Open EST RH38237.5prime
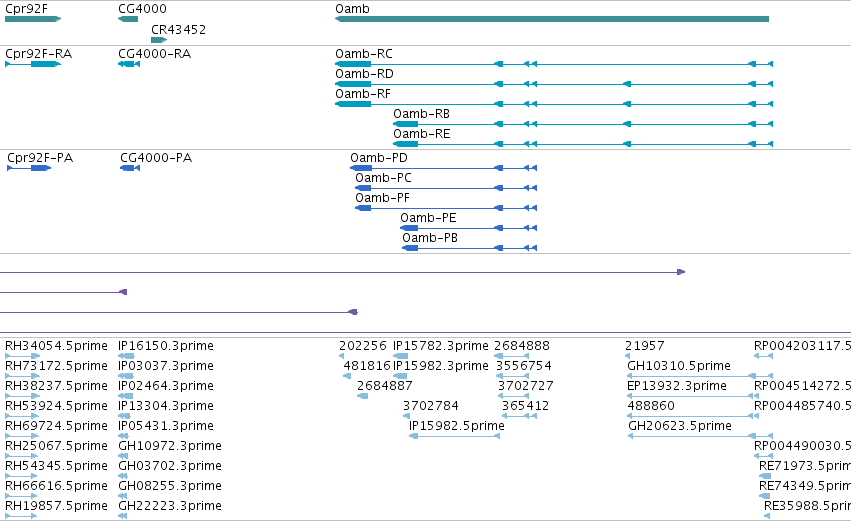This screenshot has width=851, height=521. point(56,386)
